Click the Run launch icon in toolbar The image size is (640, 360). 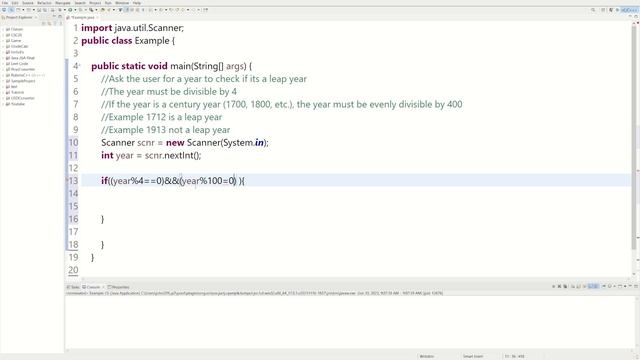[x=70, y=9]
